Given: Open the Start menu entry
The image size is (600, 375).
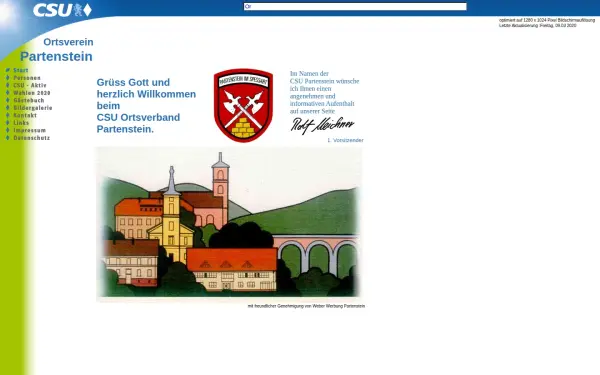Looking at the screenshot, I should click(x=21, y=70).
